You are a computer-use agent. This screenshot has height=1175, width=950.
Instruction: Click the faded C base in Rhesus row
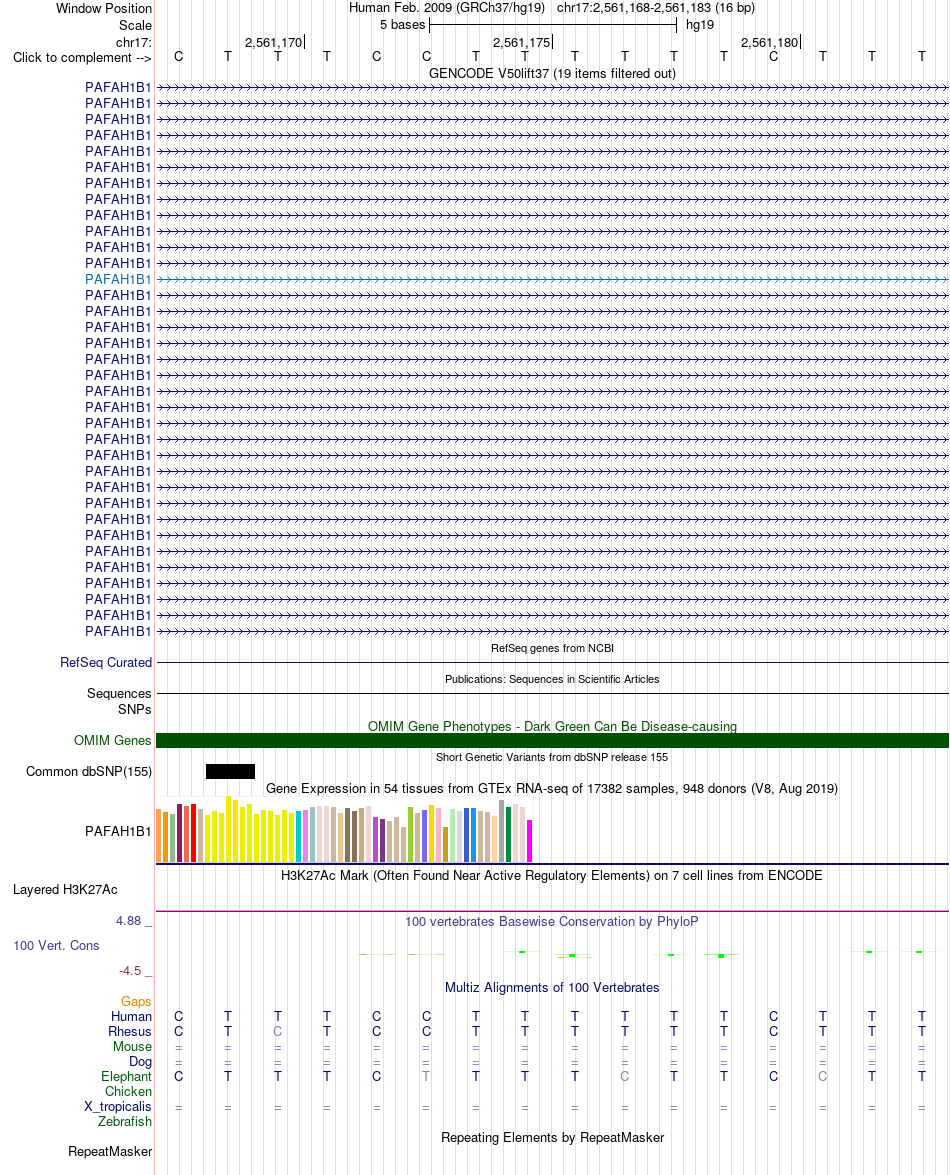pyautogui.click(x=277, y=1032)
